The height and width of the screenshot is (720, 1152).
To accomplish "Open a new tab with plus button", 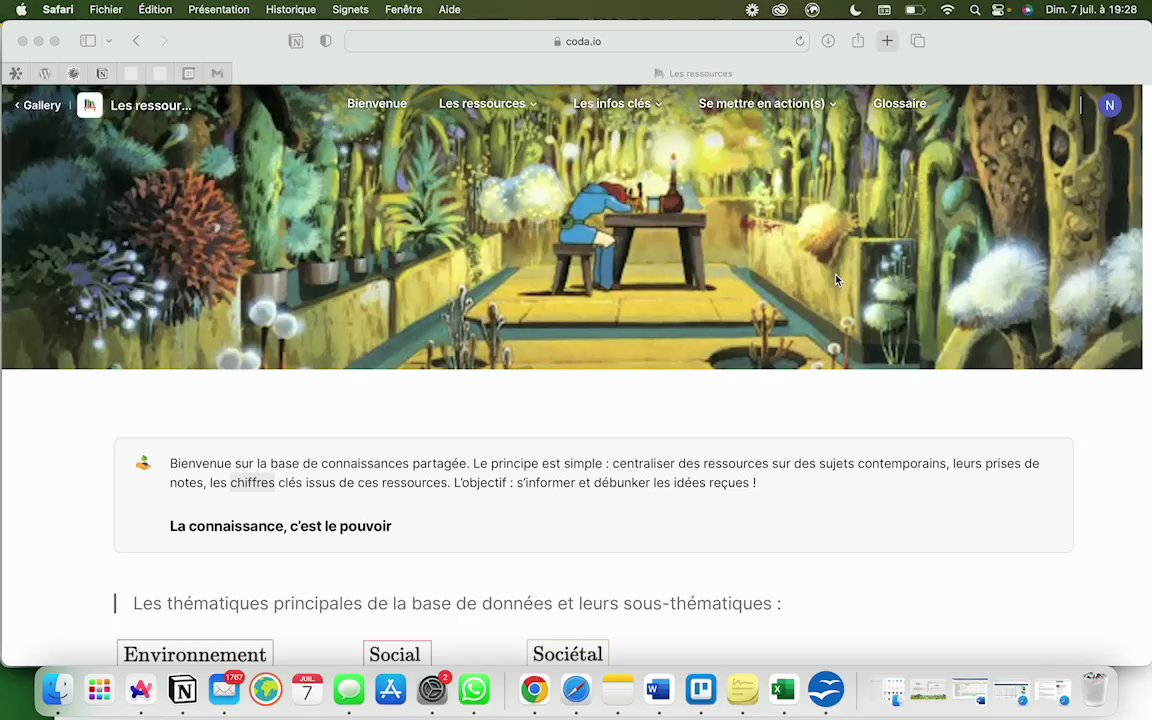I will pyautogui.click(x=887, y=41).
